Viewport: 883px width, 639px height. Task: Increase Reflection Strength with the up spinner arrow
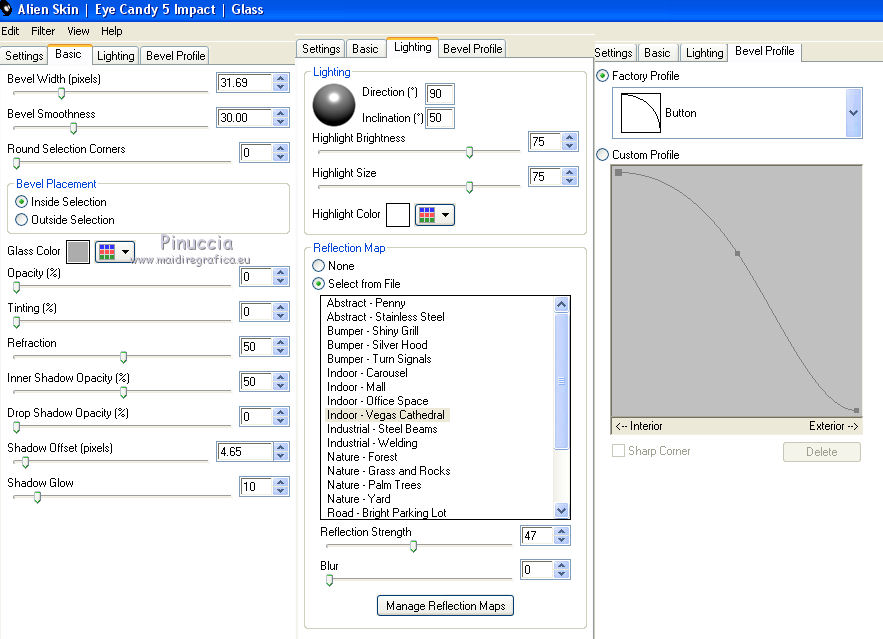(561, 531)
